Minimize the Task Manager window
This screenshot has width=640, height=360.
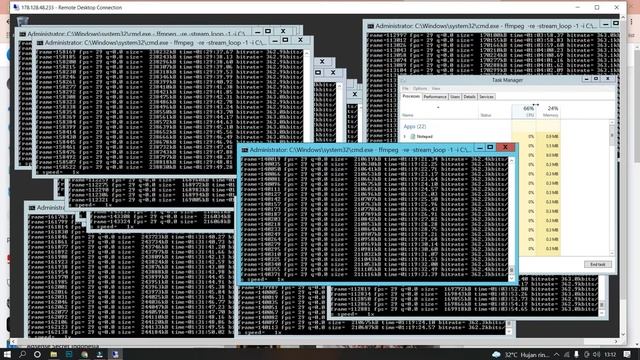click(587, 79)
